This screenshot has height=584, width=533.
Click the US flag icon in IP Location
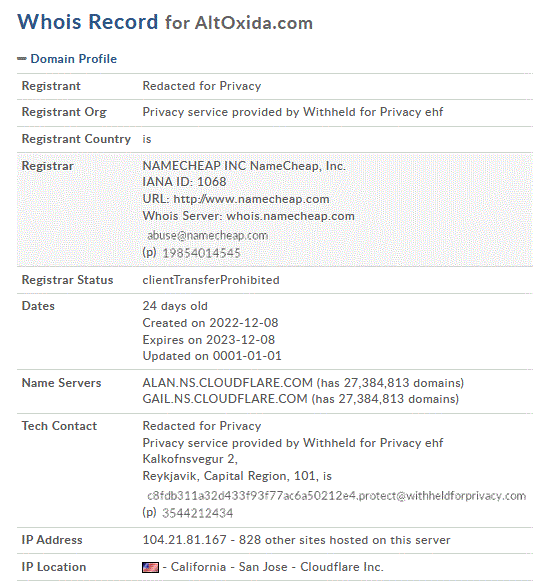click(x=150, y=567)
